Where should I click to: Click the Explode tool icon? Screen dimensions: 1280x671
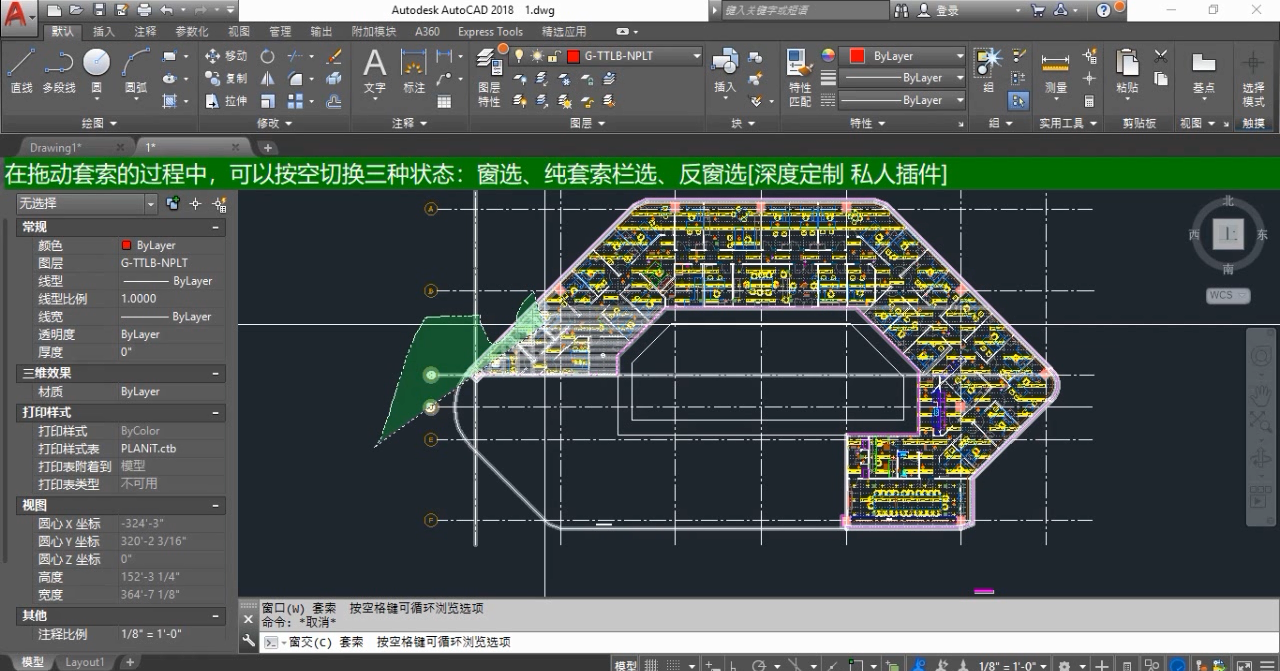pos(334,78)
